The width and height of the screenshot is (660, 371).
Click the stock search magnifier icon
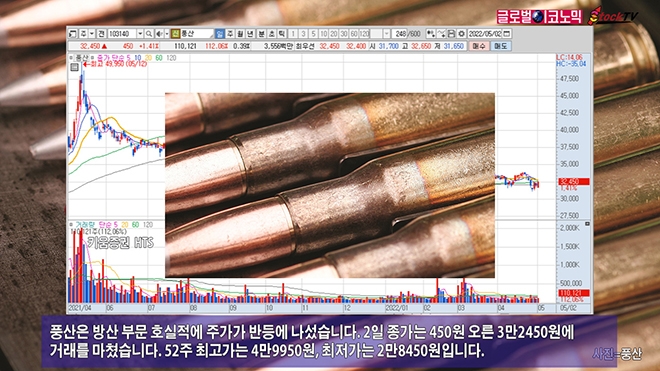point(149,34)
